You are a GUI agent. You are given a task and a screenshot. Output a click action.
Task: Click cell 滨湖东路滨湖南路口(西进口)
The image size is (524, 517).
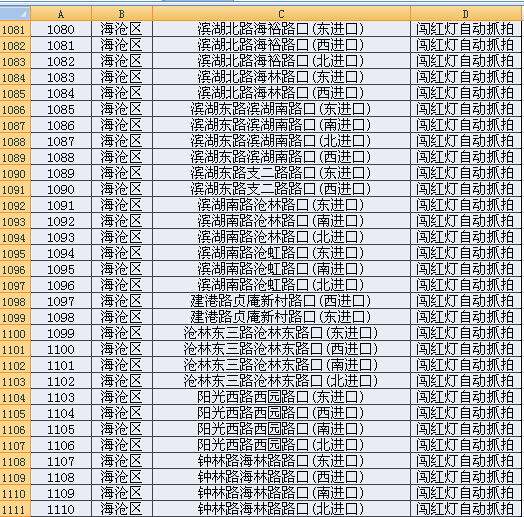281,157
